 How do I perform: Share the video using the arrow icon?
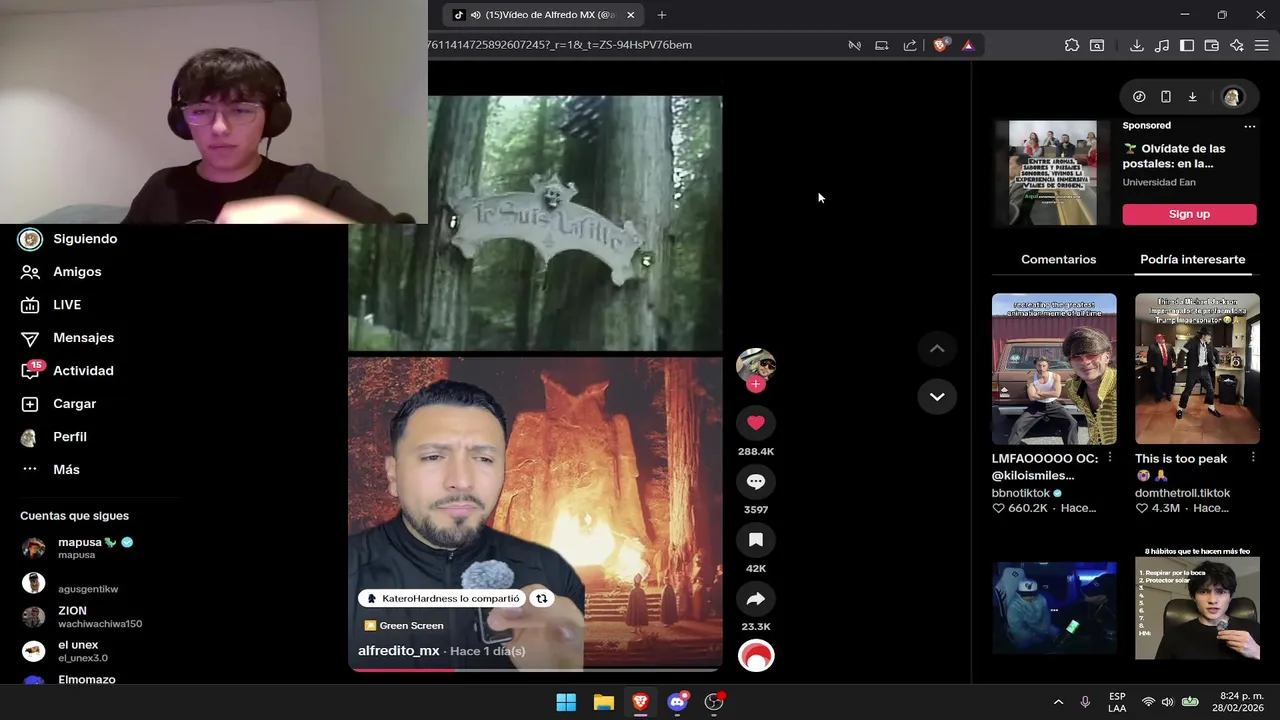(x=756, y=599)
